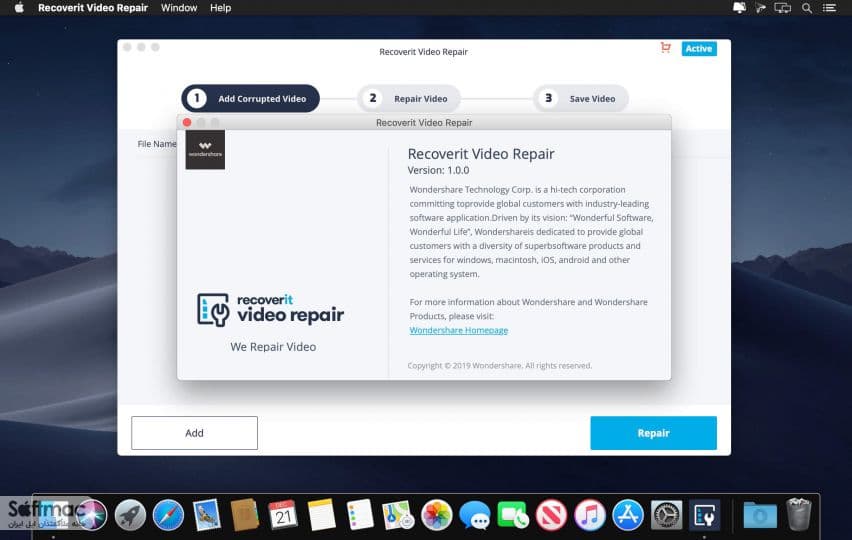Click the About dialog title bar
The width and height of the screenshot is (852, 540).
[x=424, y=122]
